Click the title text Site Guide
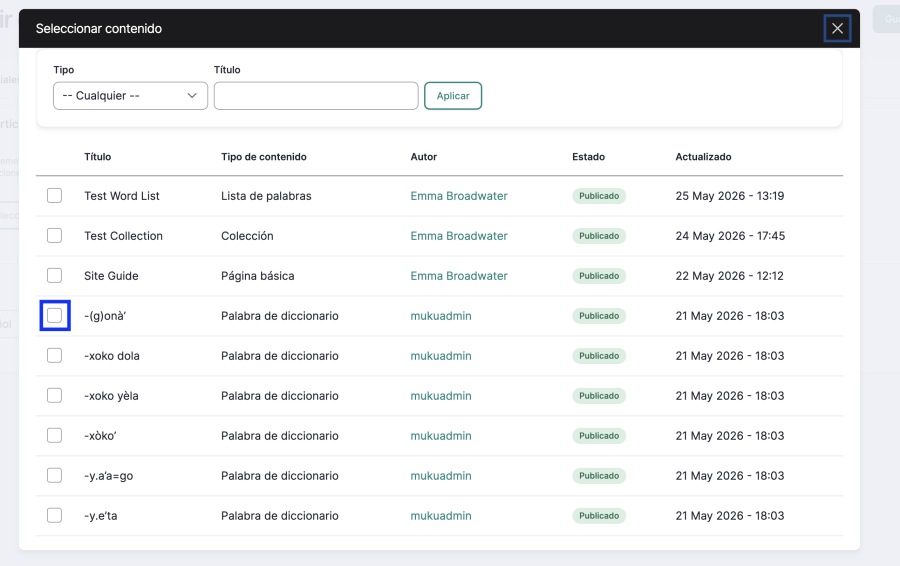This screenshot has height=566, width=900. pyautogui.click(x=111, y=276)
